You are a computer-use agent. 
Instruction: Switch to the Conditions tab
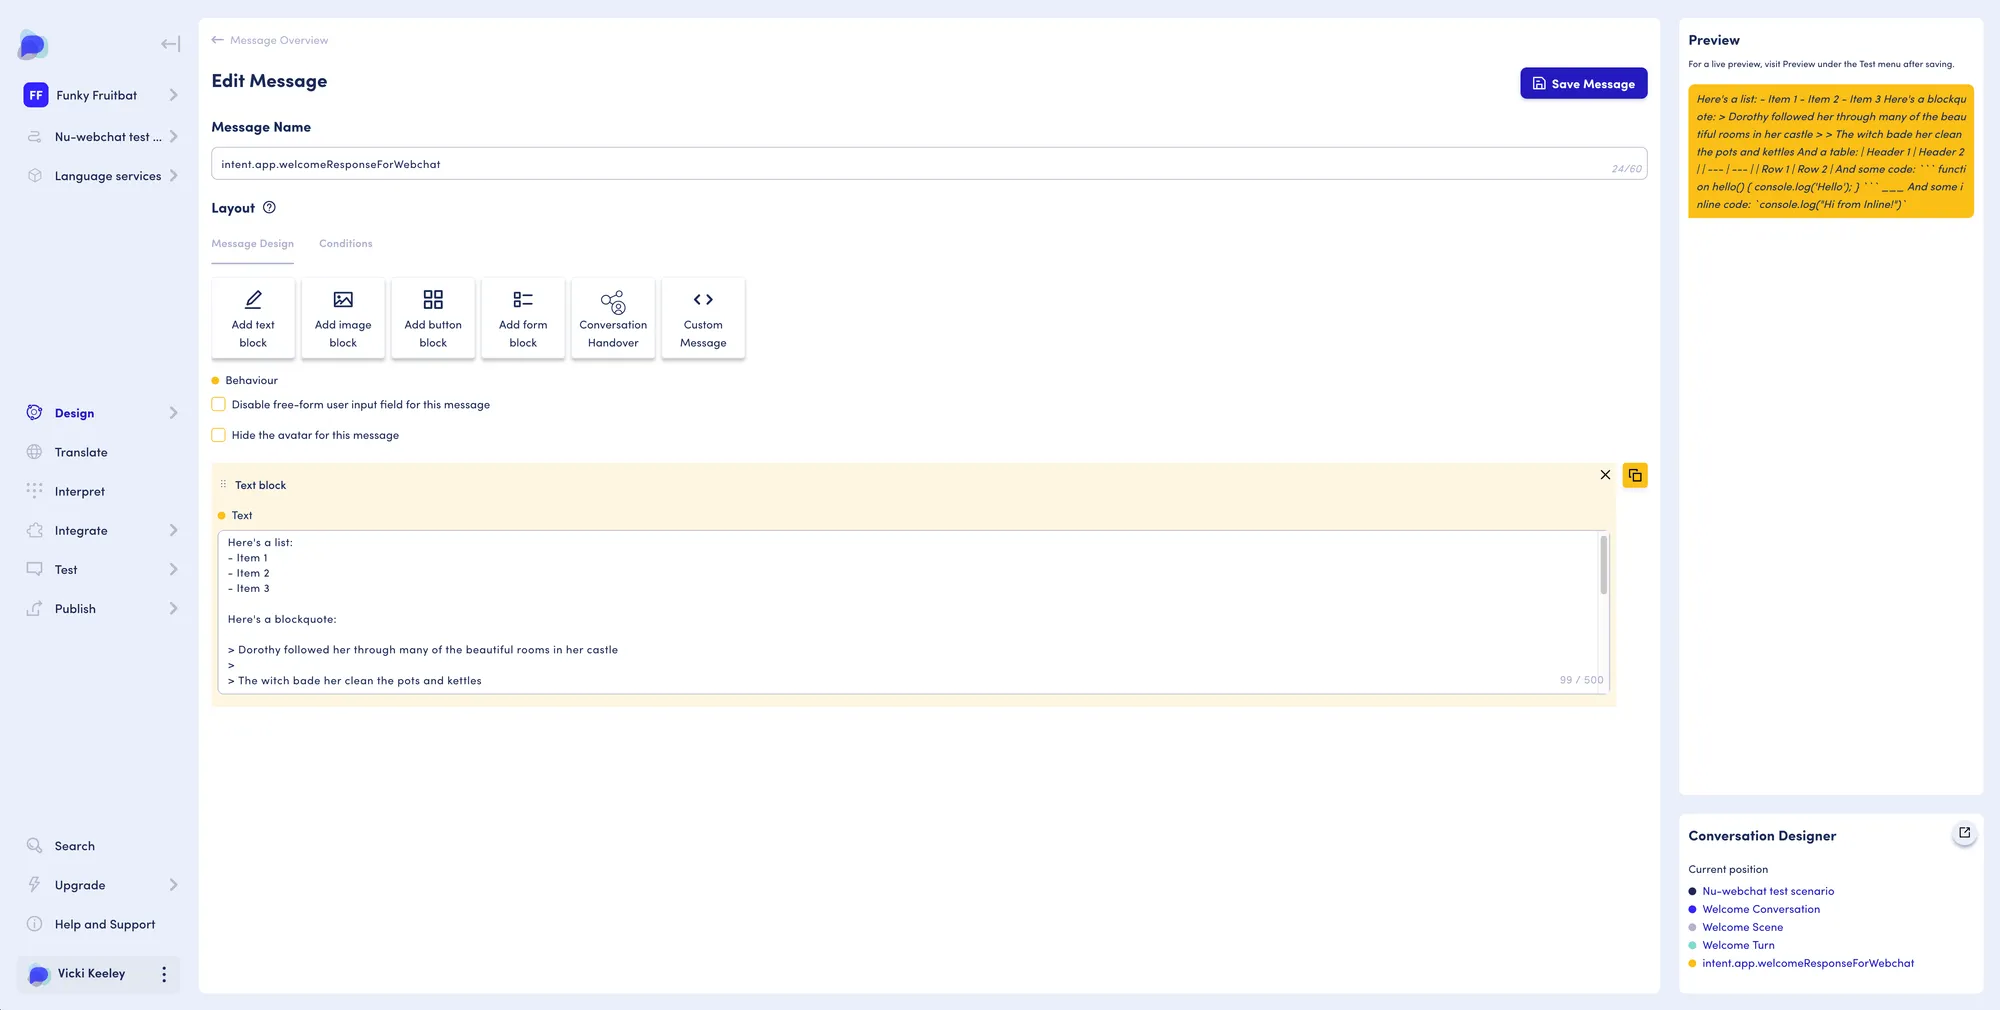[x=345, y=244]
